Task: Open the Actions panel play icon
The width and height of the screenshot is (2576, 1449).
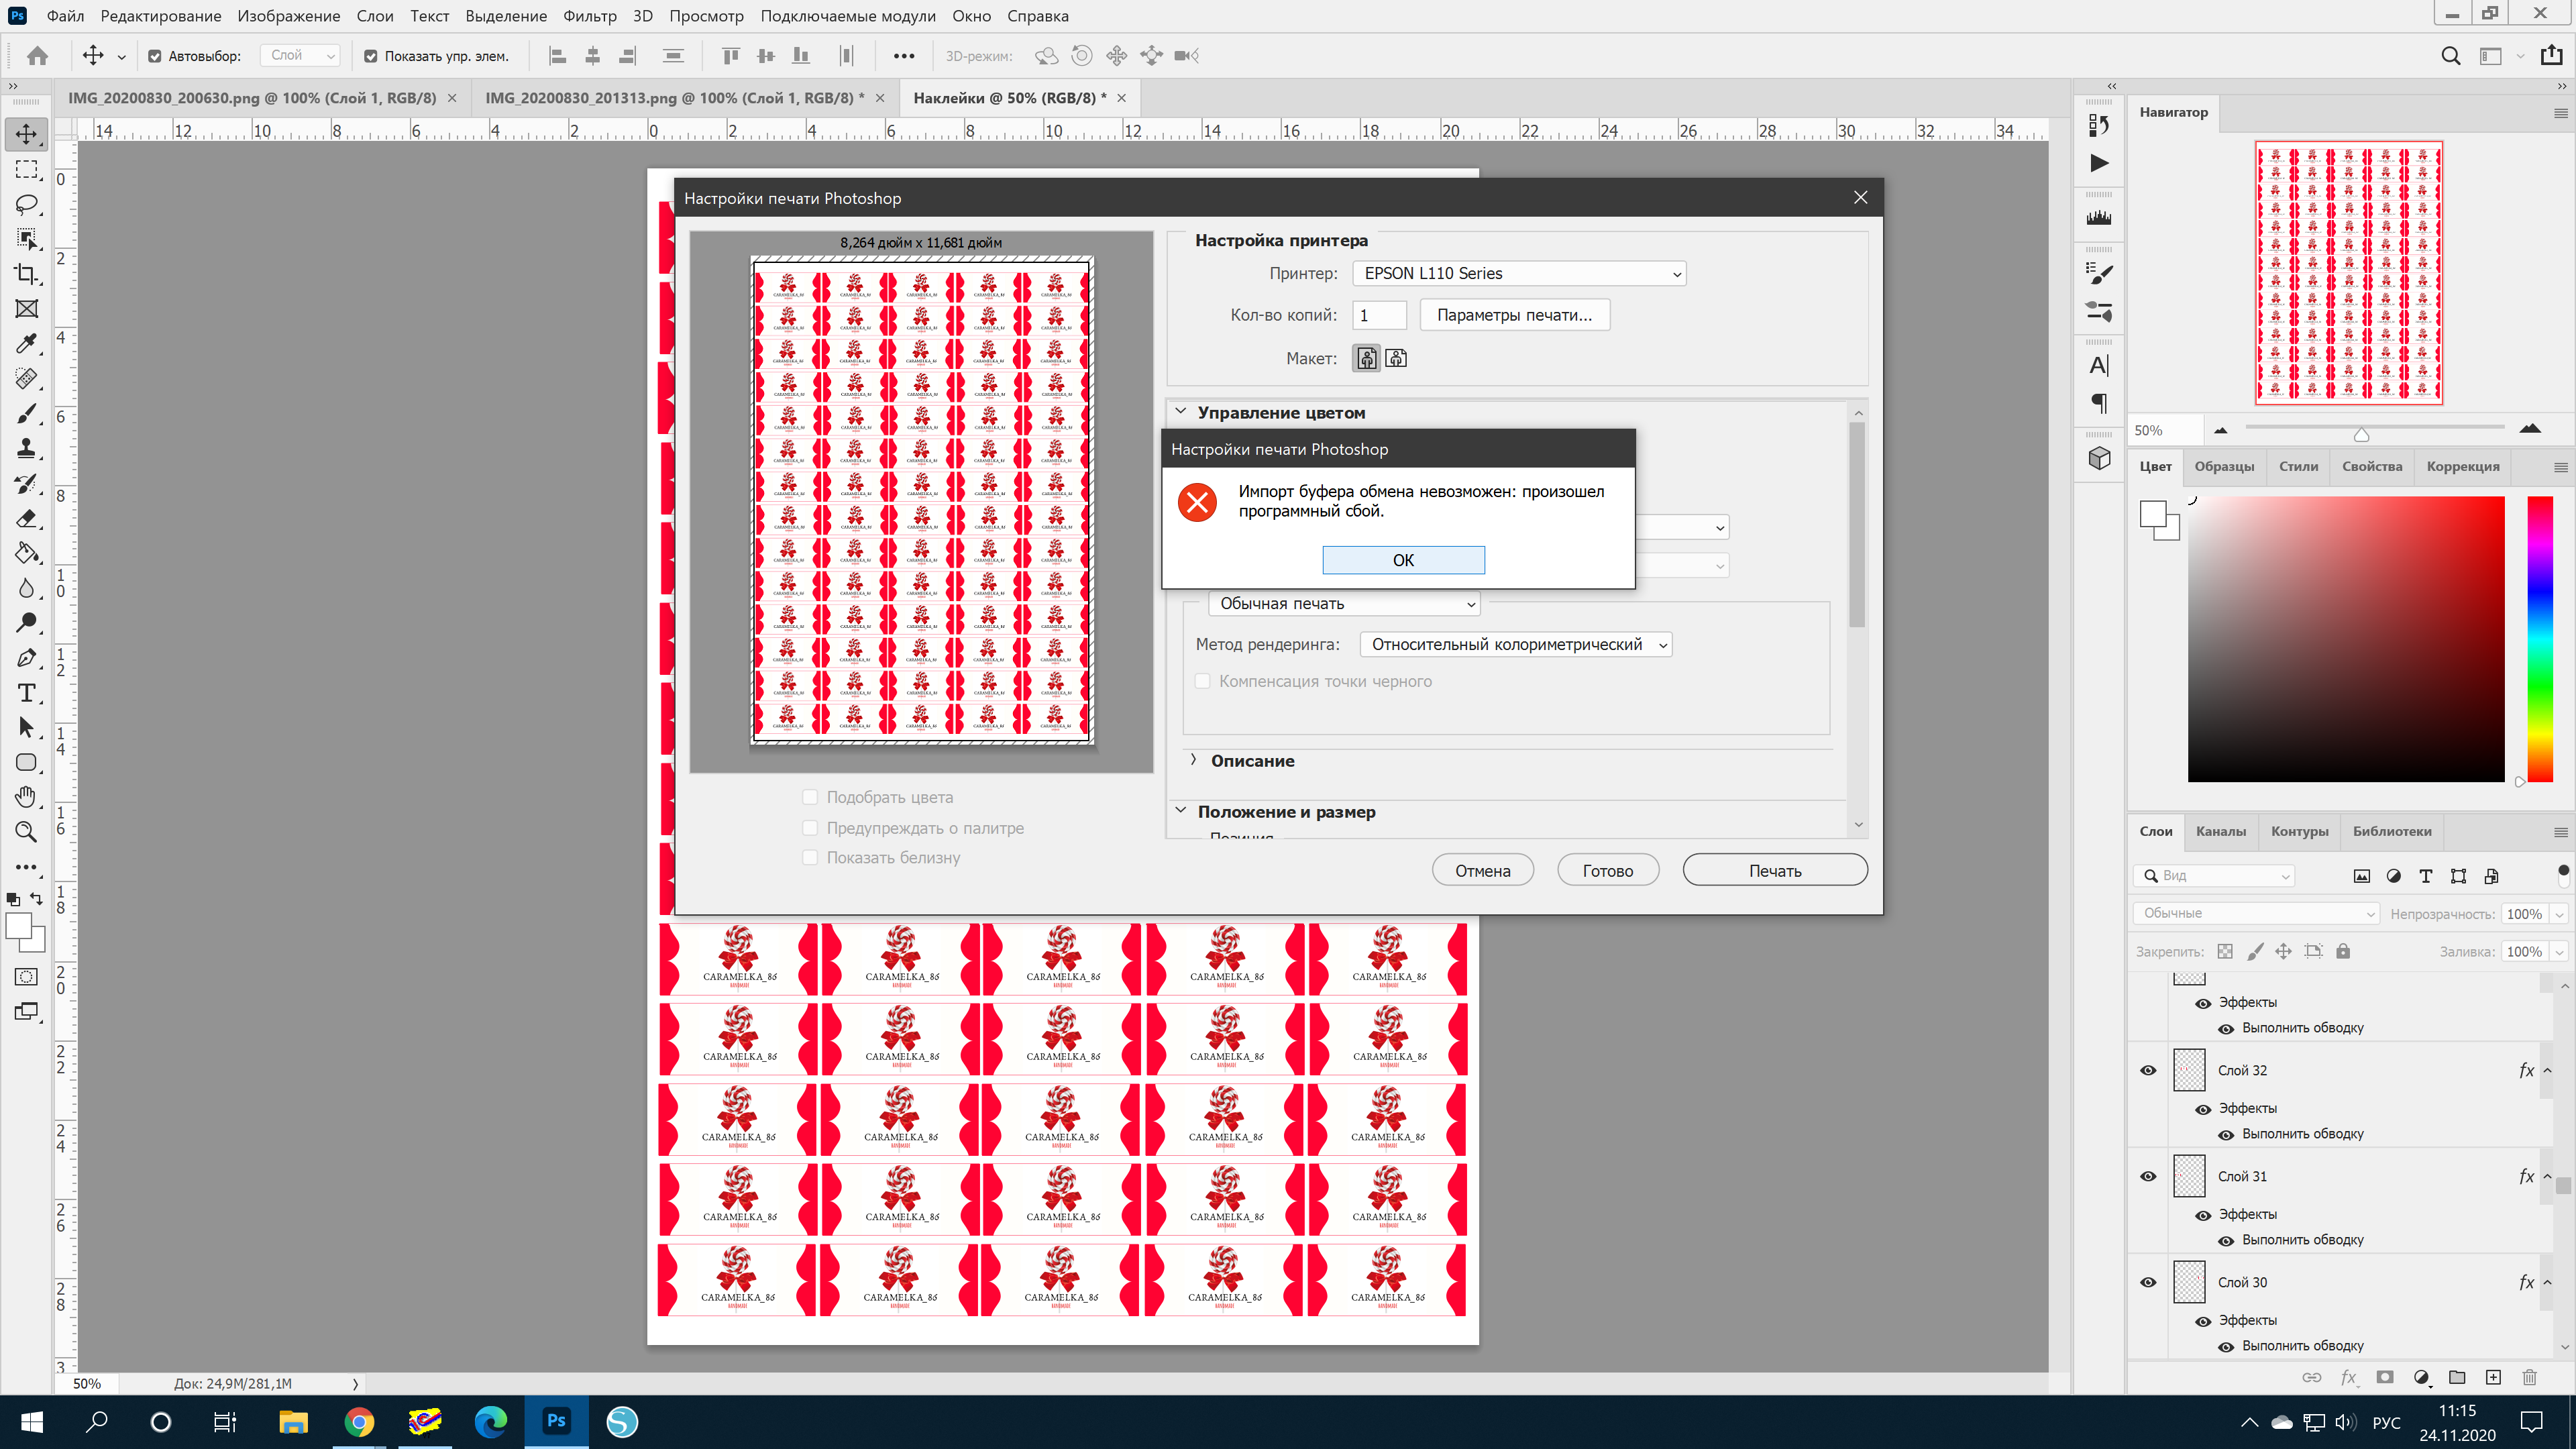Action: pyautogui.click(x=2099, y=163)
